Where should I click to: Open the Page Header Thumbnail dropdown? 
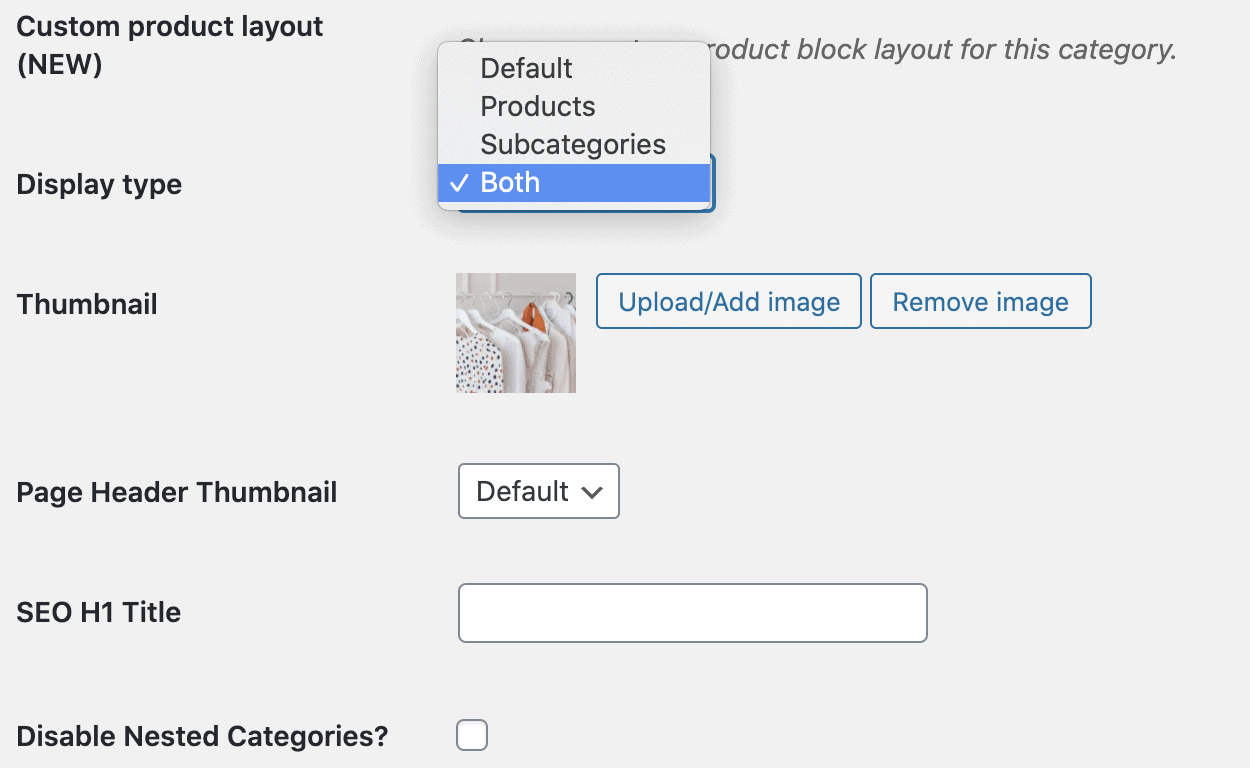click(538, 491)
